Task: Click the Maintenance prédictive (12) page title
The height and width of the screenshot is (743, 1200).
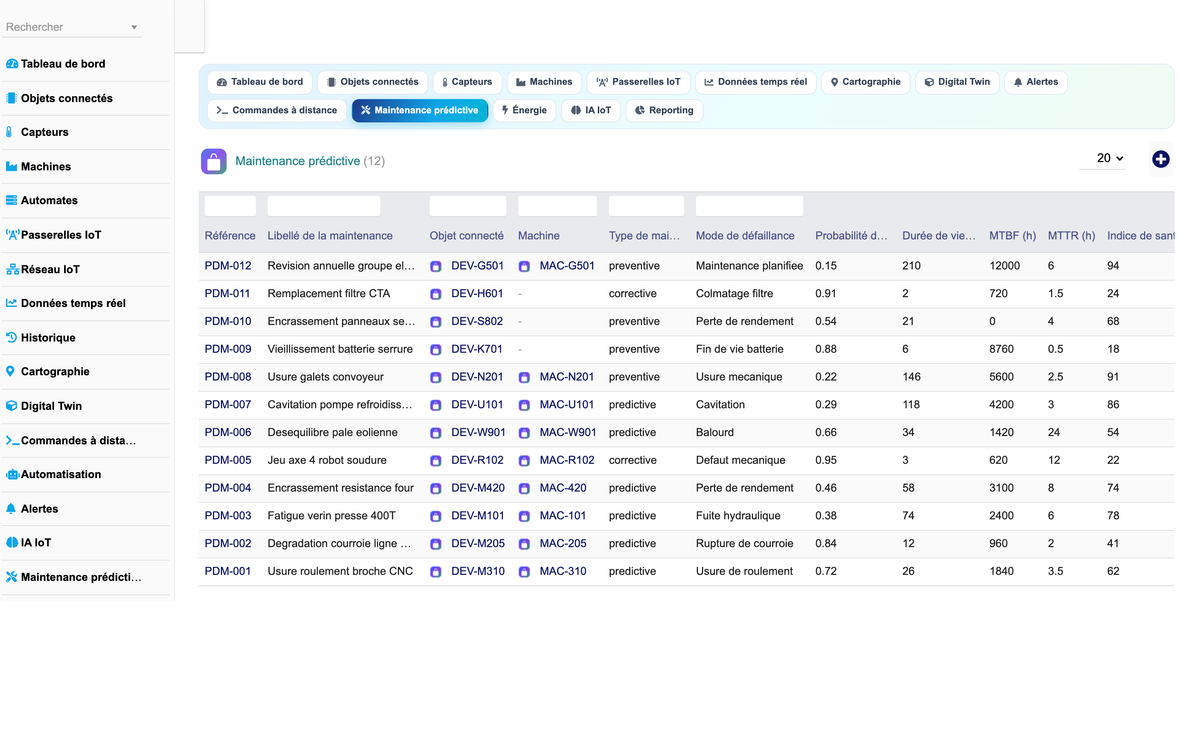Action: click(x=310, y=161)
